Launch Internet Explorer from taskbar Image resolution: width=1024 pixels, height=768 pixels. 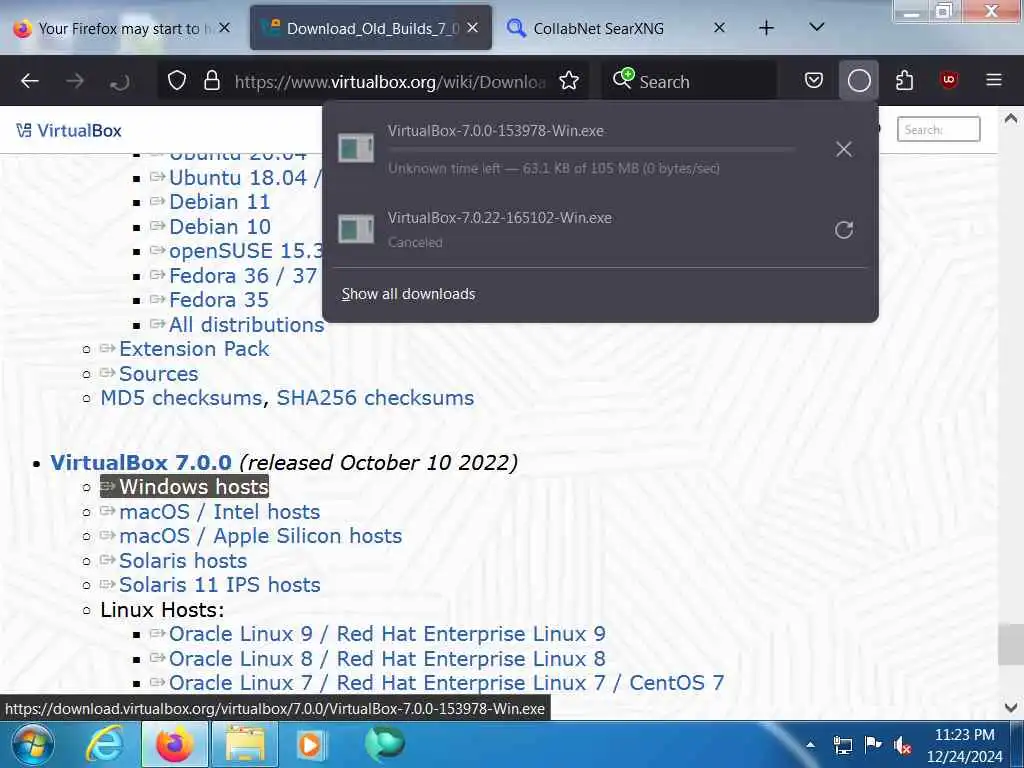(104, 744)
